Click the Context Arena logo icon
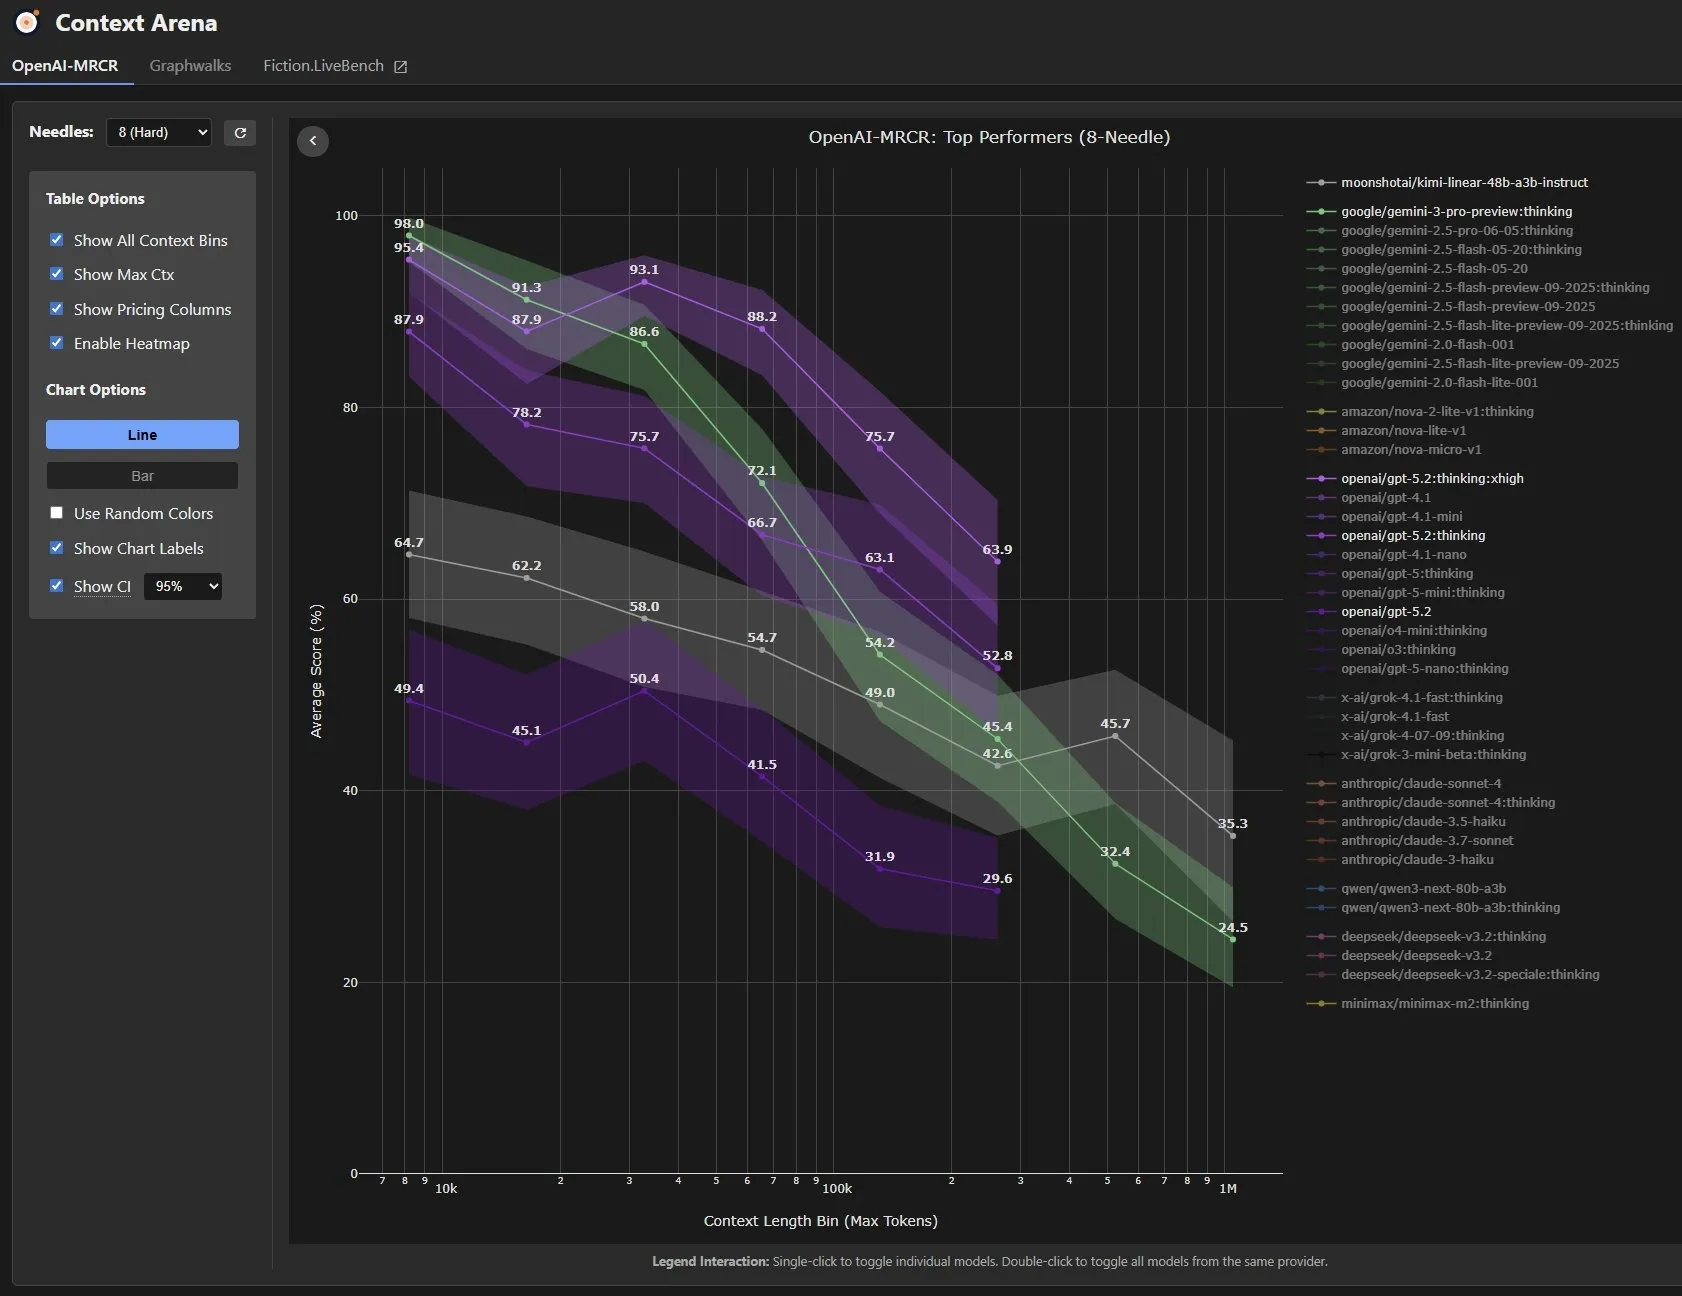The width and height of the screenshot is (1682, 1296). tap(27, 22)
